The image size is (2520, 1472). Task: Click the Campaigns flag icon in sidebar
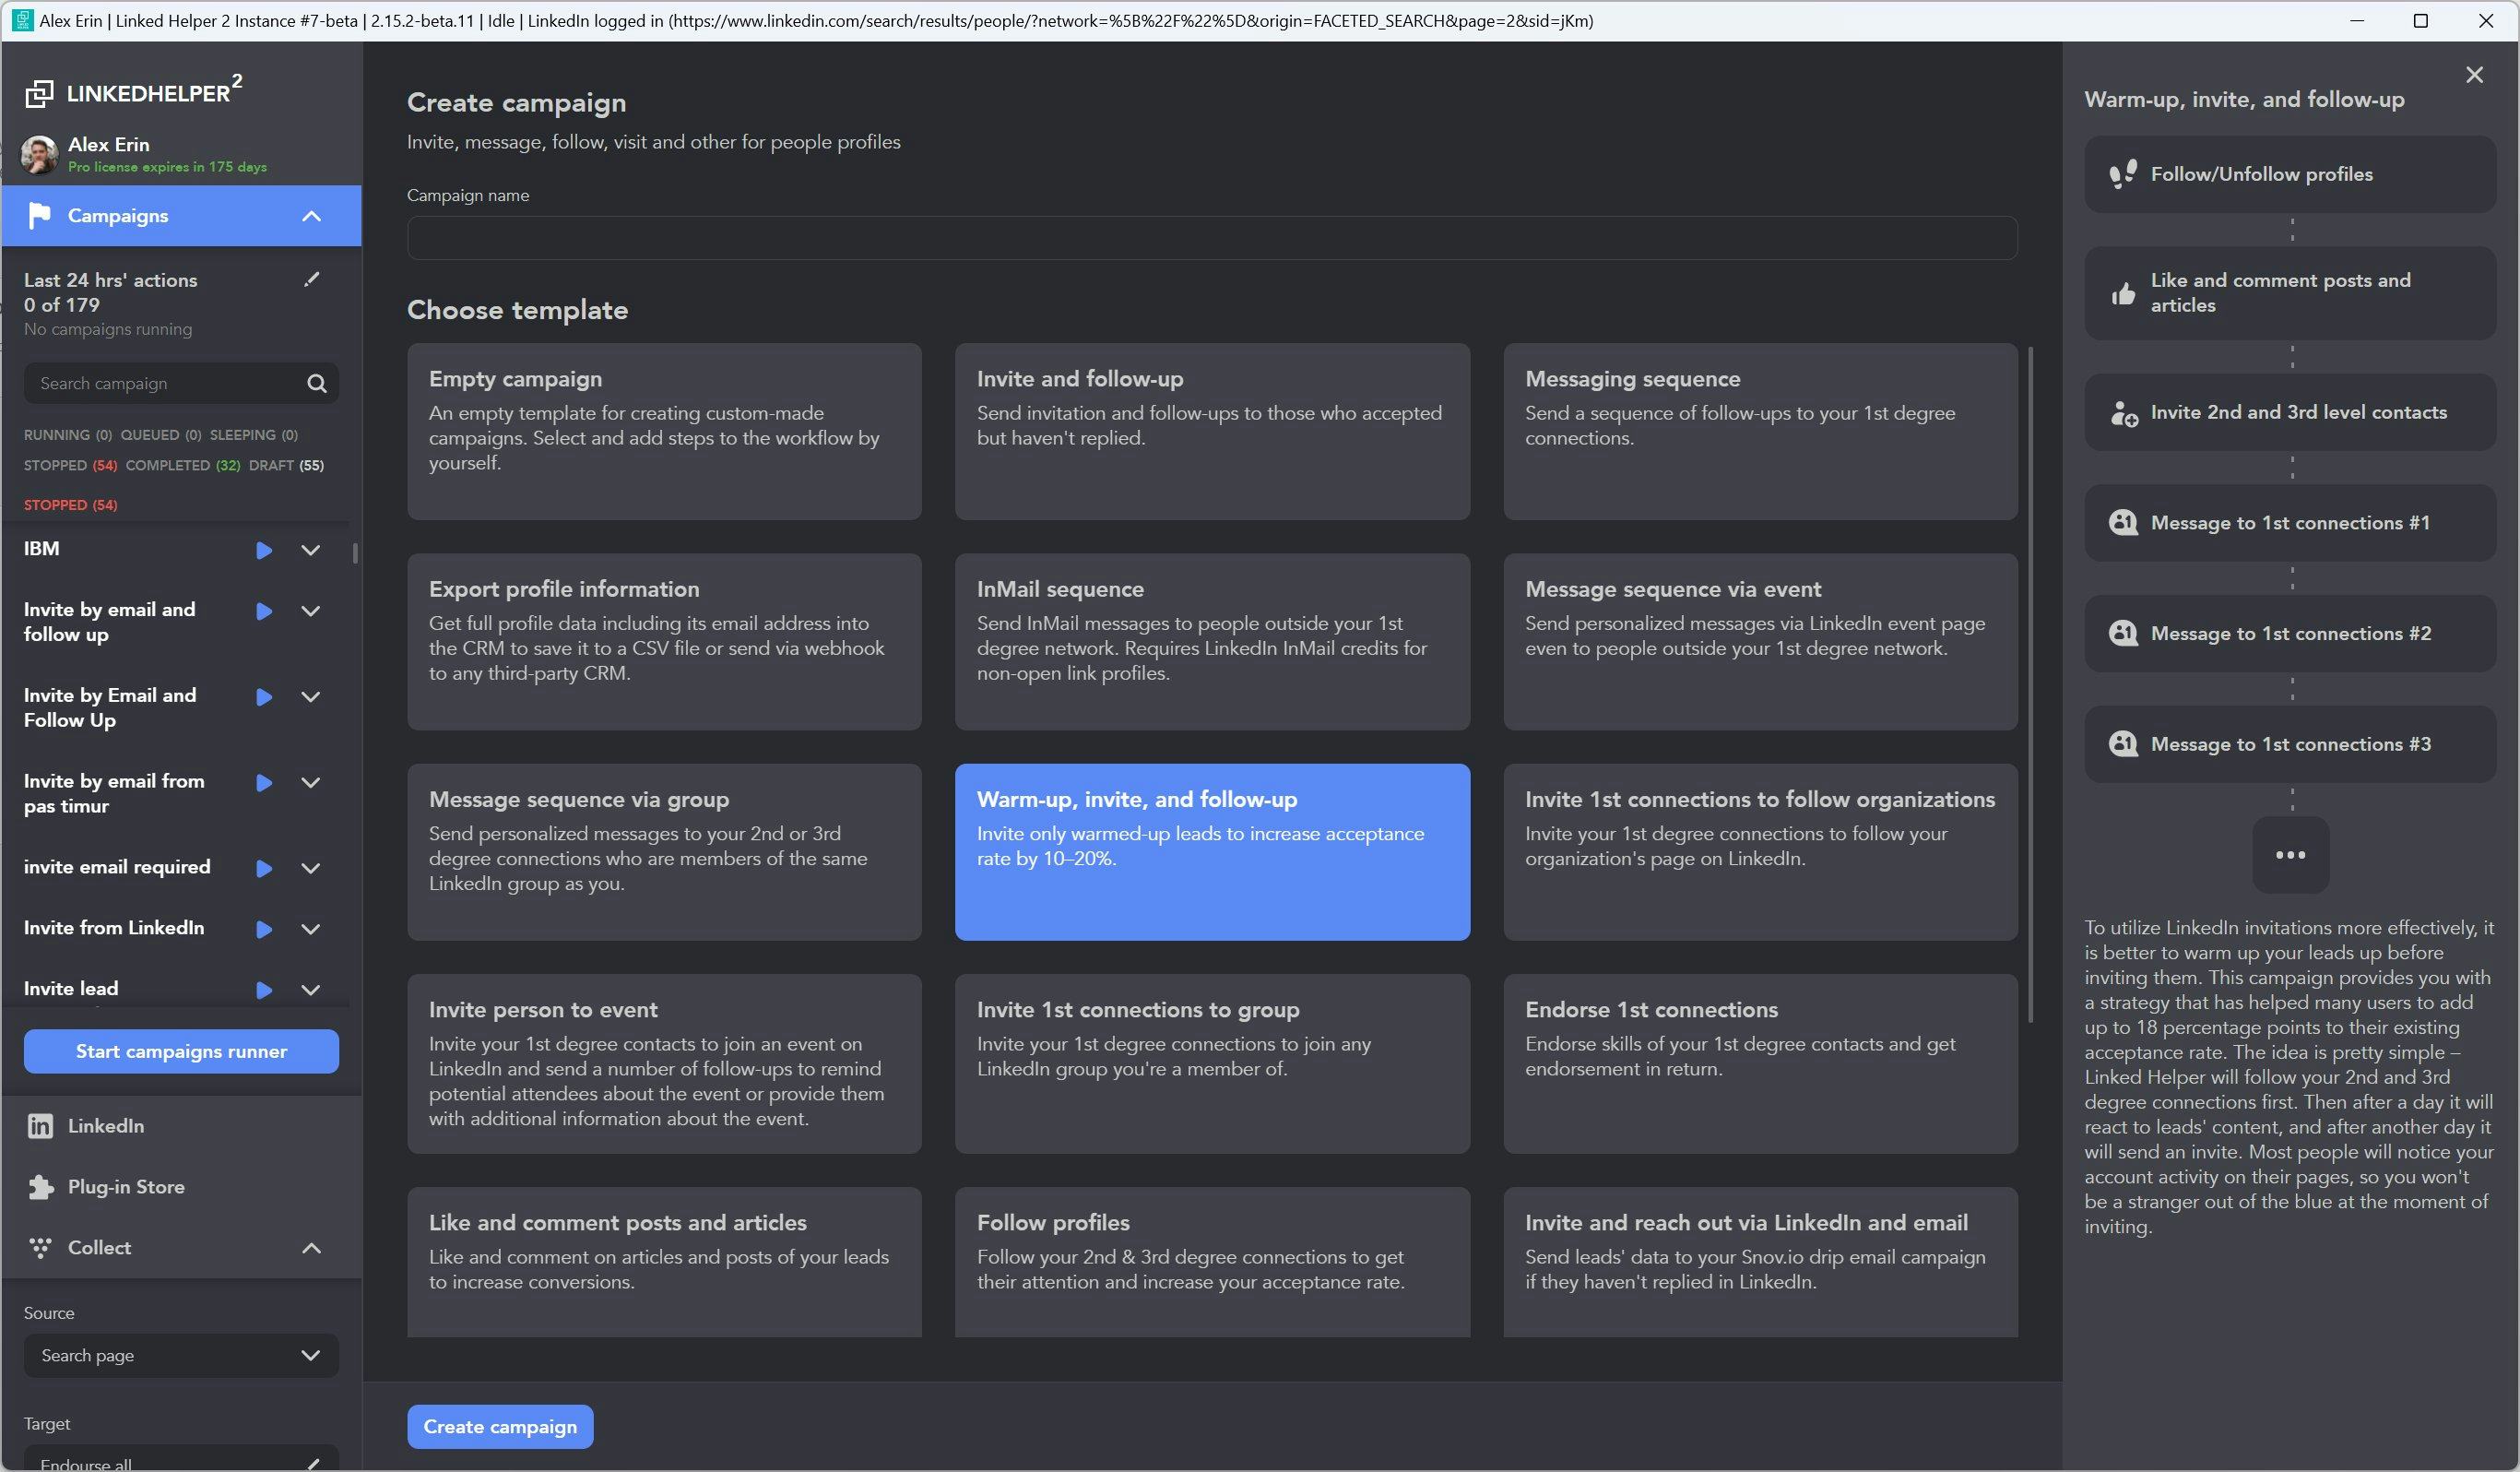(39, 215)
